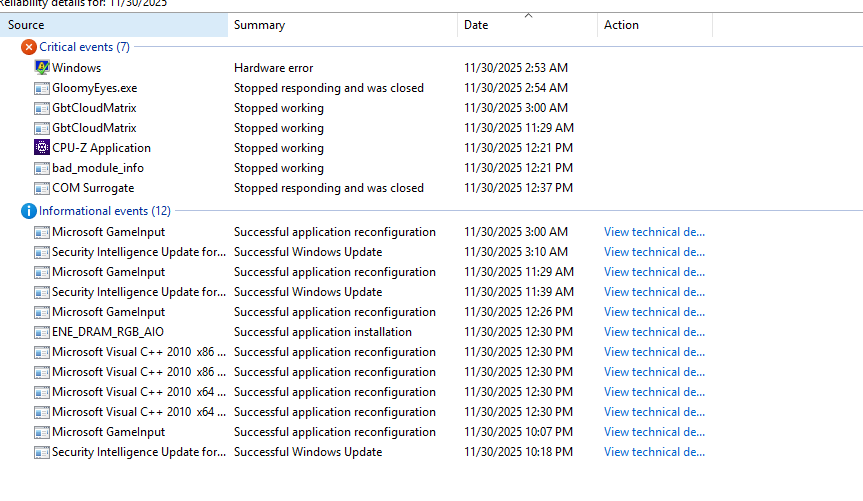Select the 'GloomyEyes.exe' source name
Screen dimensions: 863x501
(95, 88)
